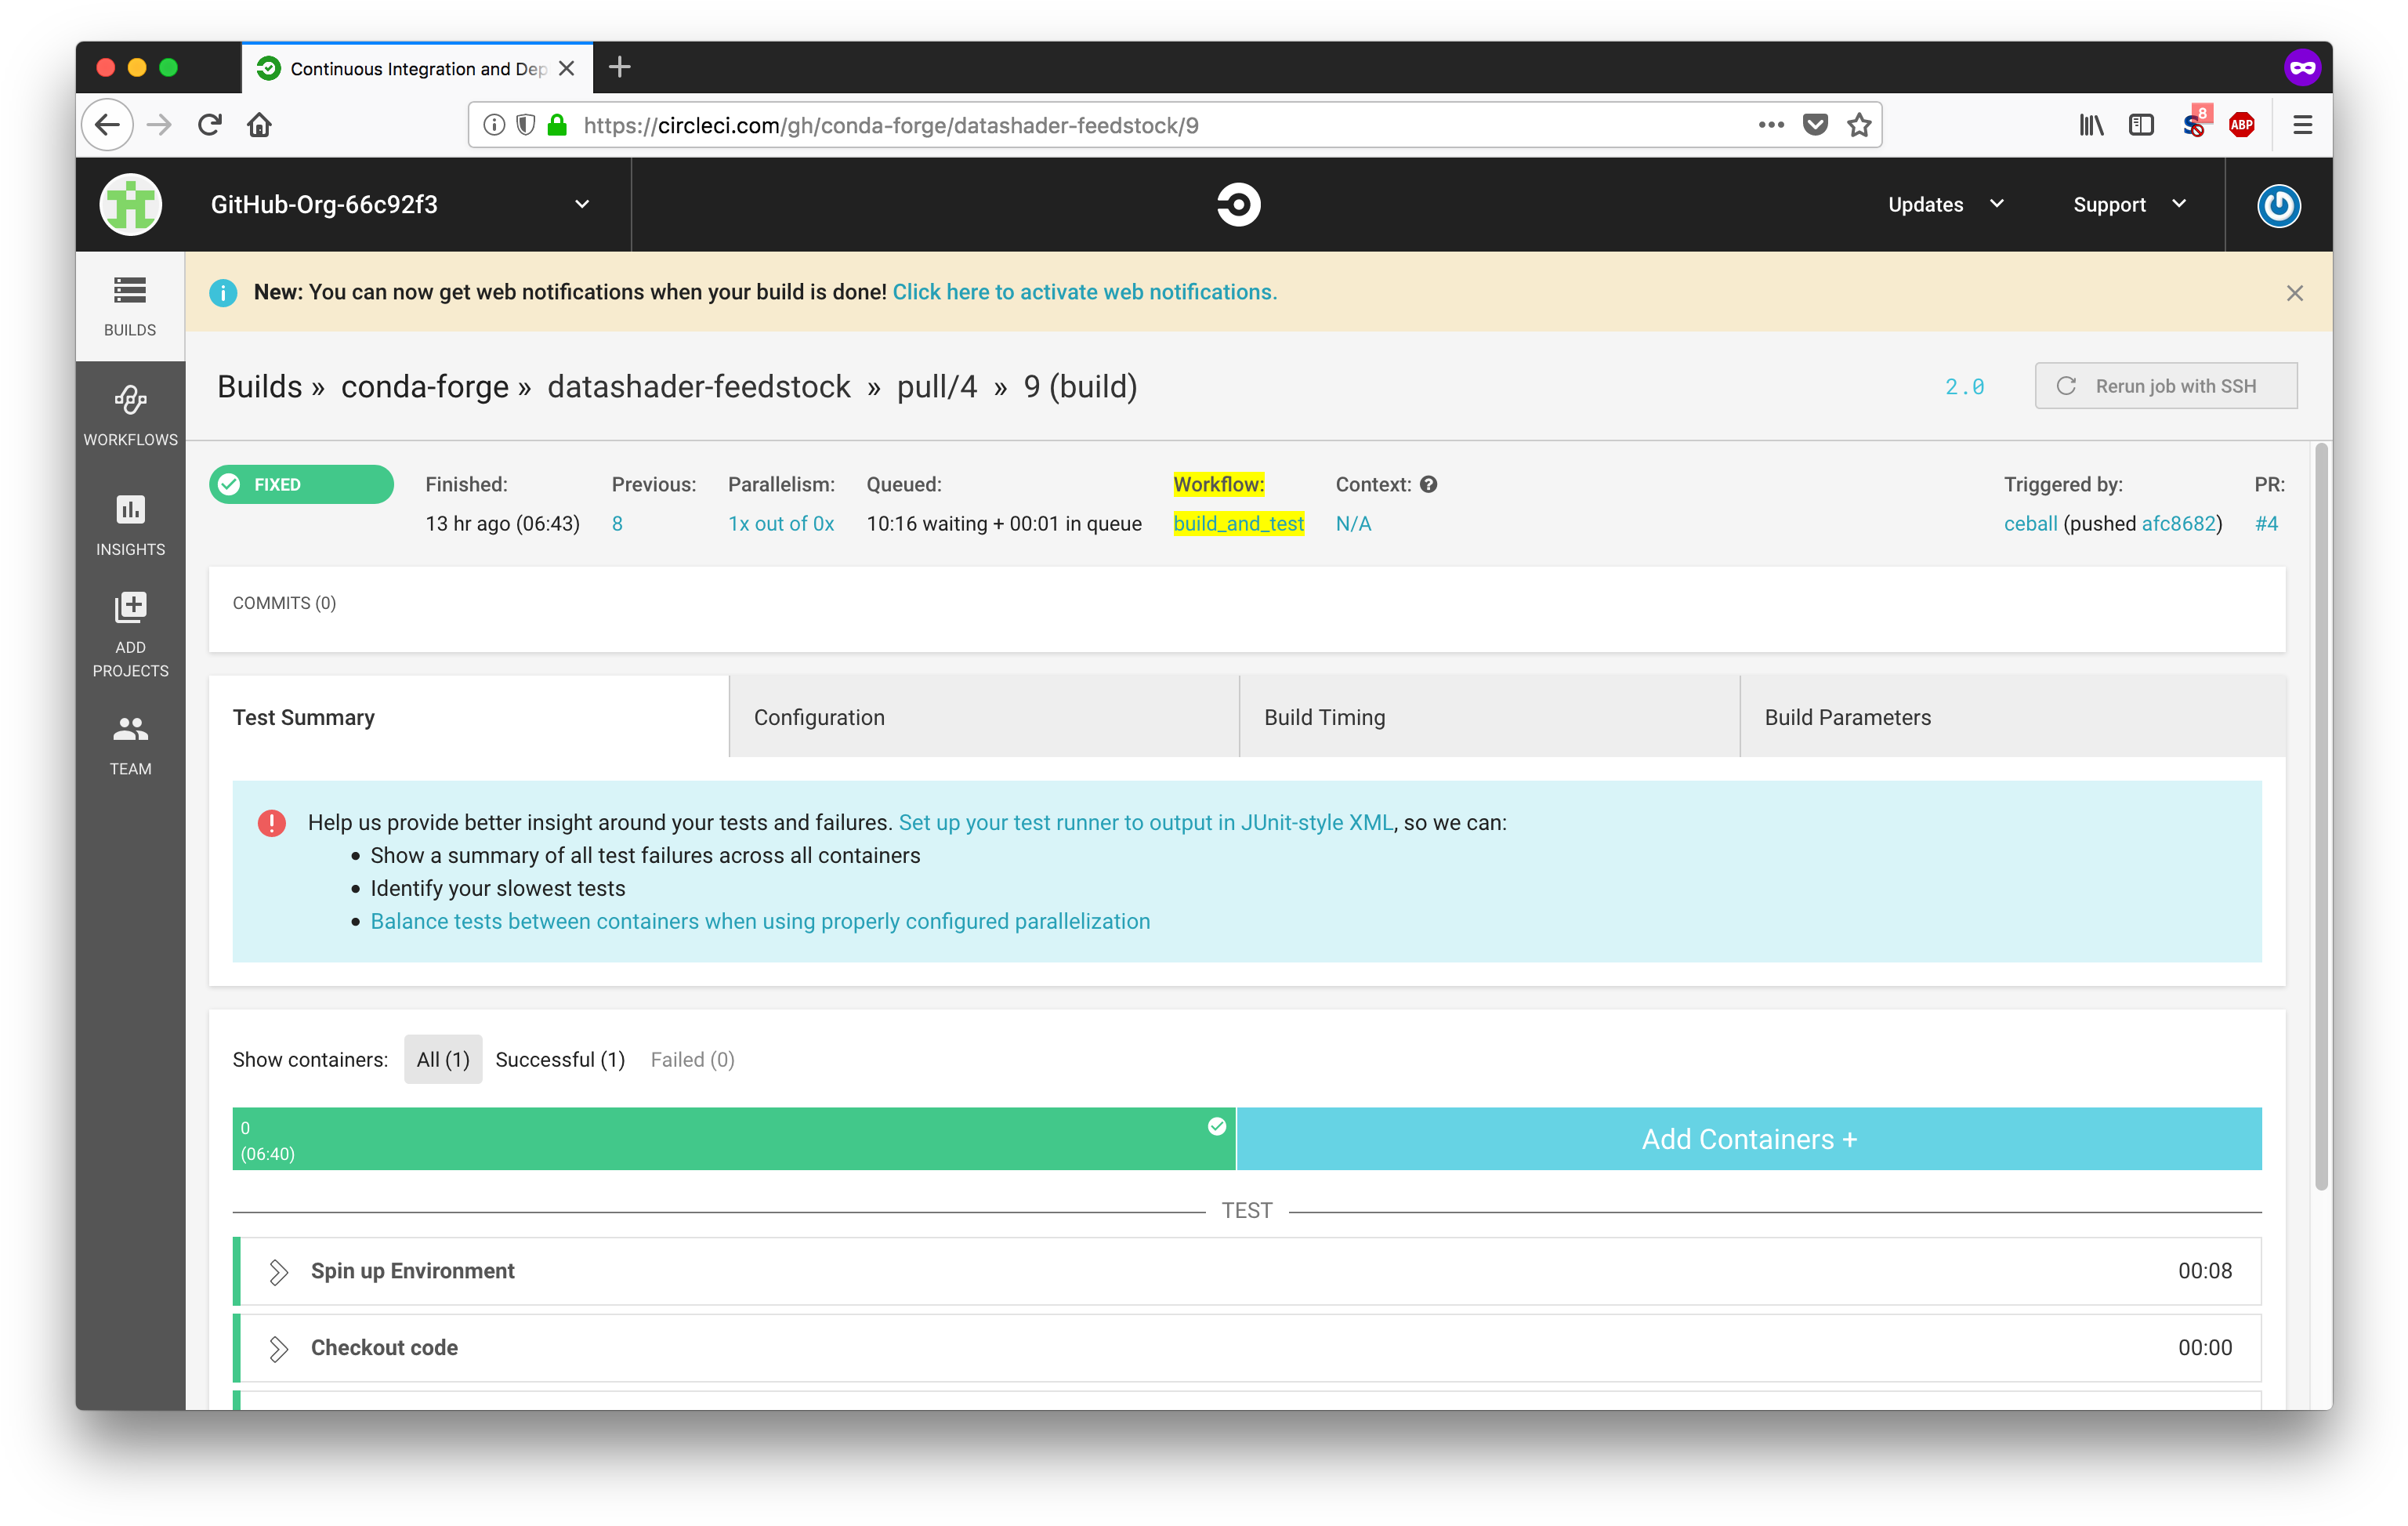
Task: Click Rerun job with SSH button
Action: pos(2165,386)
